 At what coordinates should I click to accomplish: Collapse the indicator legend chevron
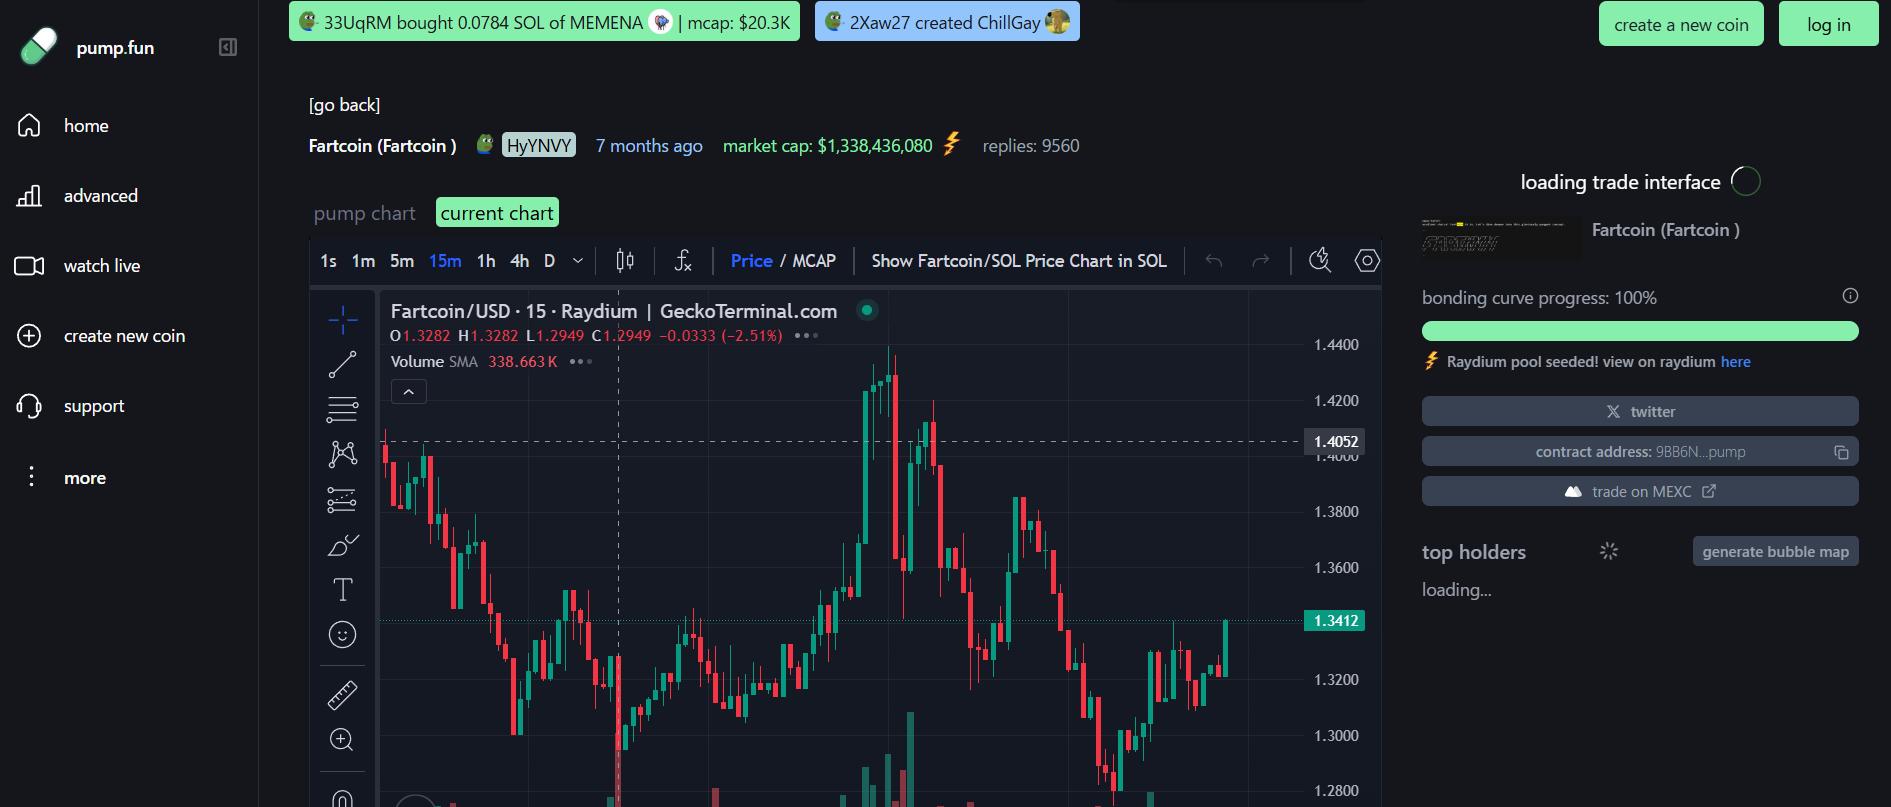[x=409, y=392]
